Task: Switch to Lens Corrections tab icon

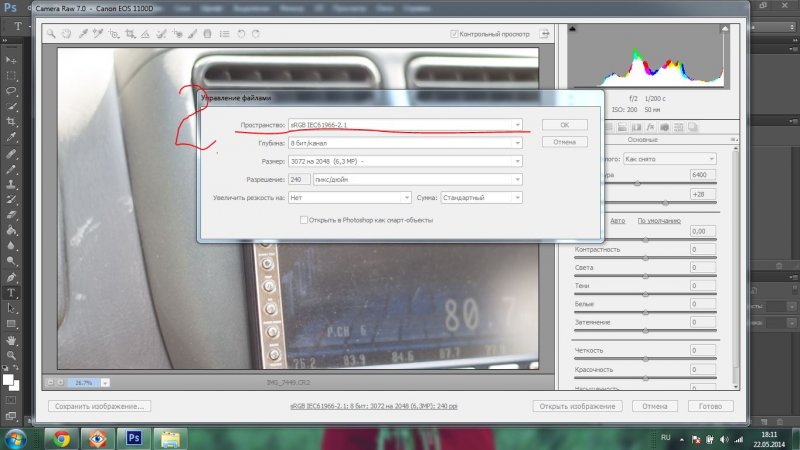Action: click(636, 127)
